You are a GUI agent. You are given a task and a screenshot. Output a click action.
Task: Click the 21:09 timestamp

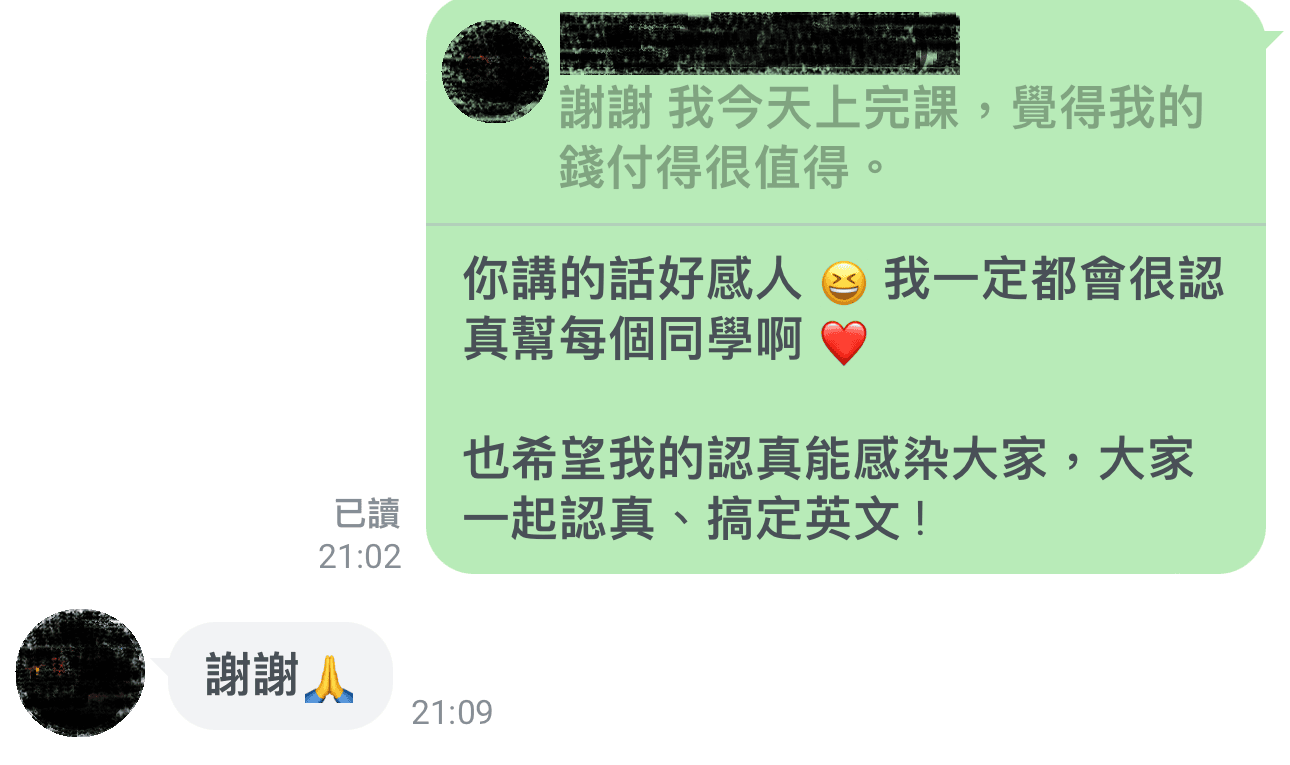452,713
